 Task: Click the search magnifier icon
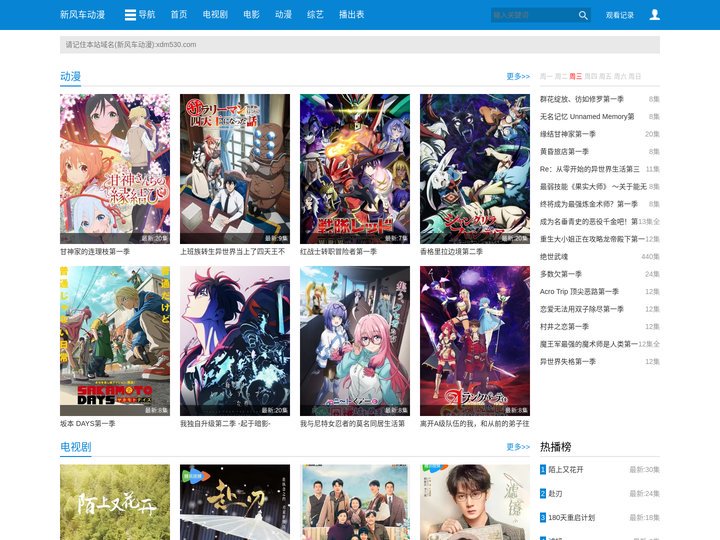(583, 15)
